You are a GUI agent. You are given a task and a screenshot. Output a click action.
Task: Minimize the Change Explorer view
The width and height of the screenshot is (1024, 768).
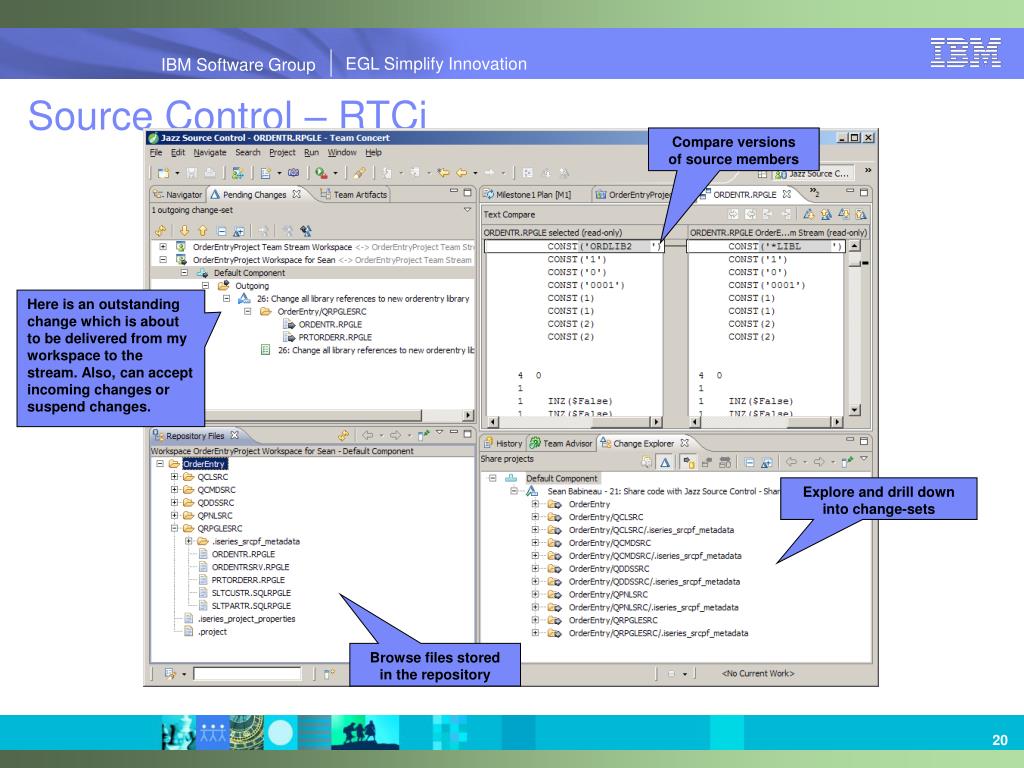click(850, 441)
